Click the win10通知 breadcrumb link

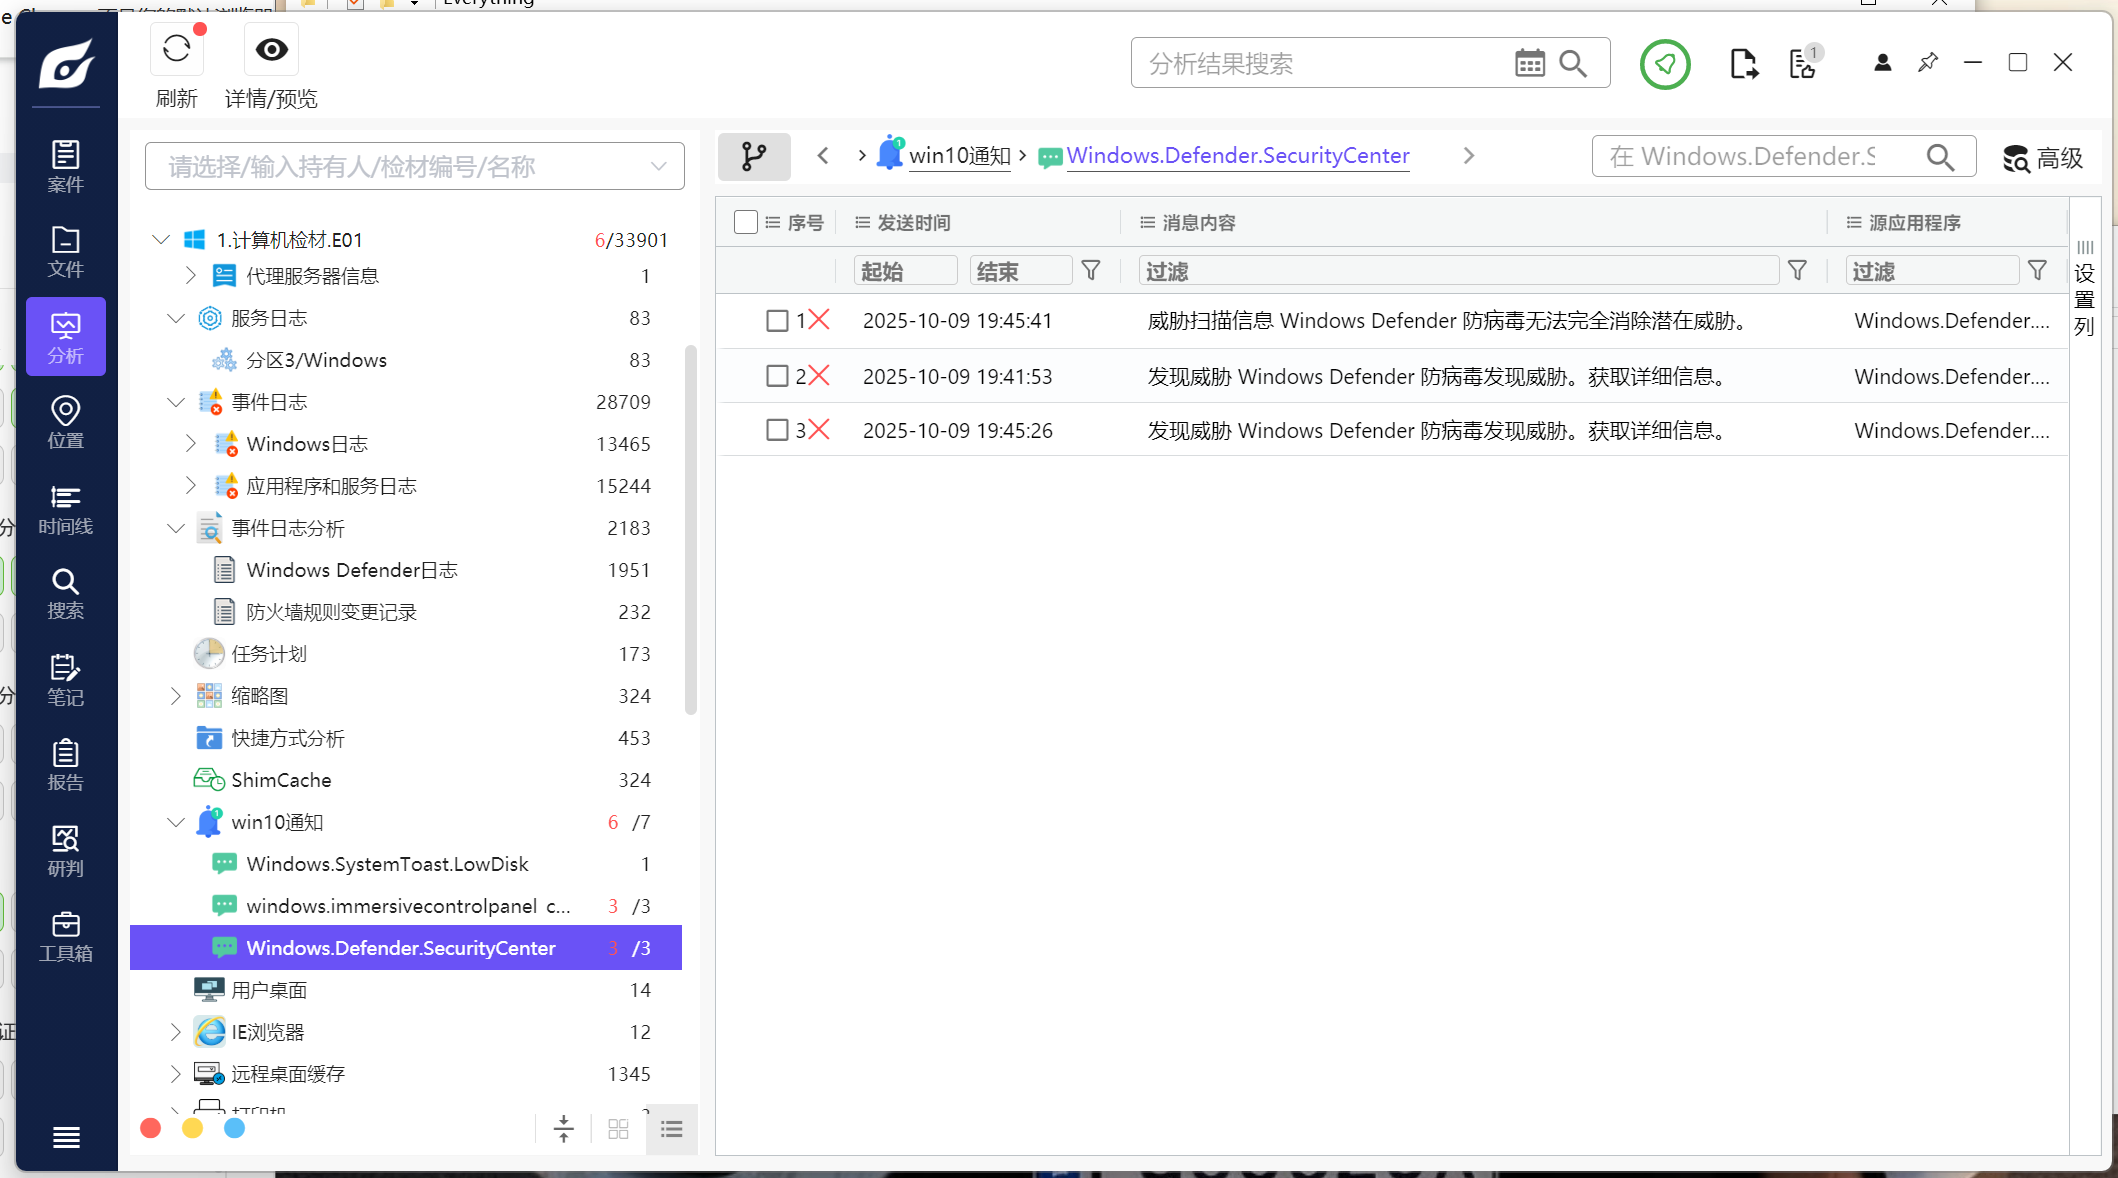959,156
